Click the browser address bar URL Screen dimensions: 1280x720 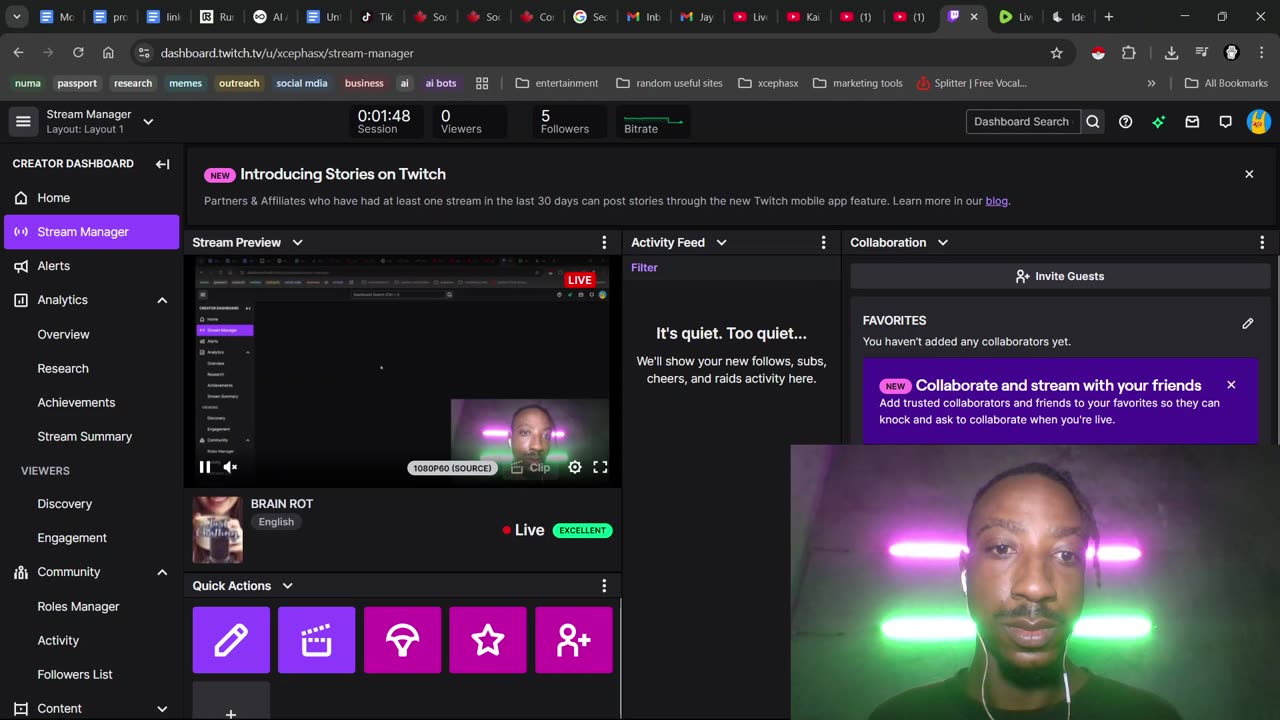point(287,53)
